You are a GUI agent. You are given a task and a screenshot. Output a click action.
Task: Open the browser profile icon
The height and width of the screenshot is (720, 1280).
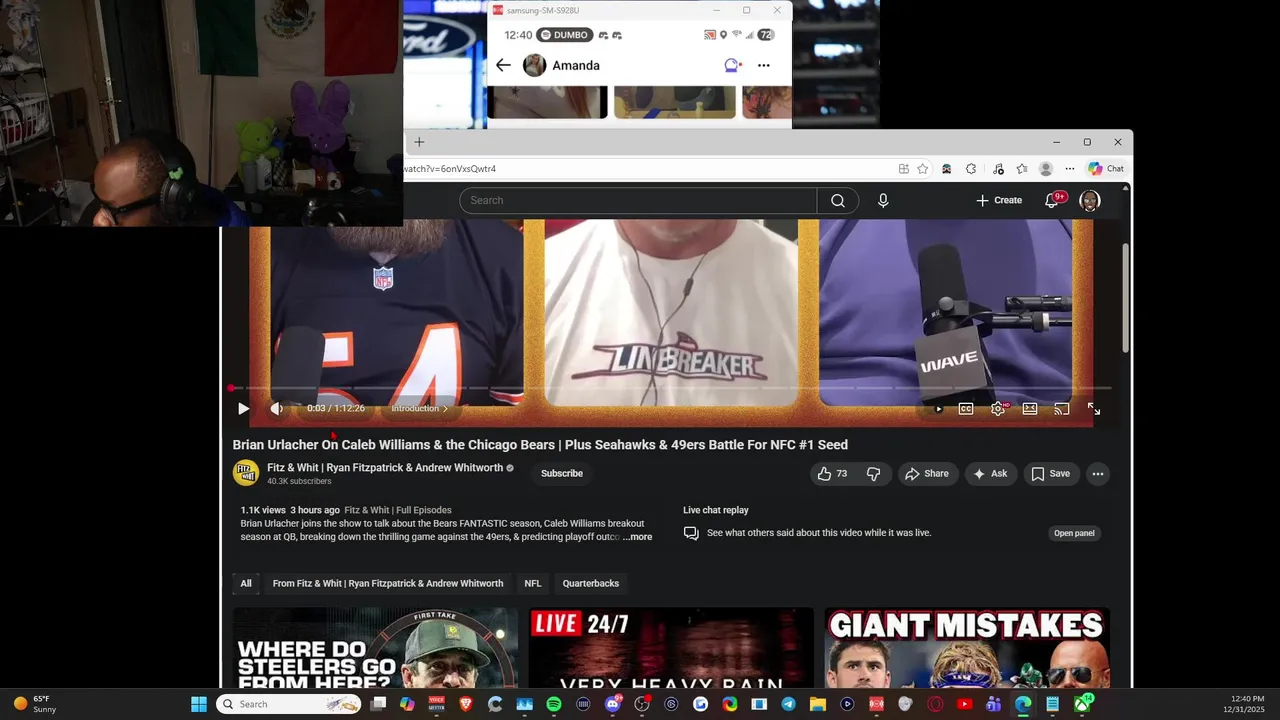[x=1046, y=169]
